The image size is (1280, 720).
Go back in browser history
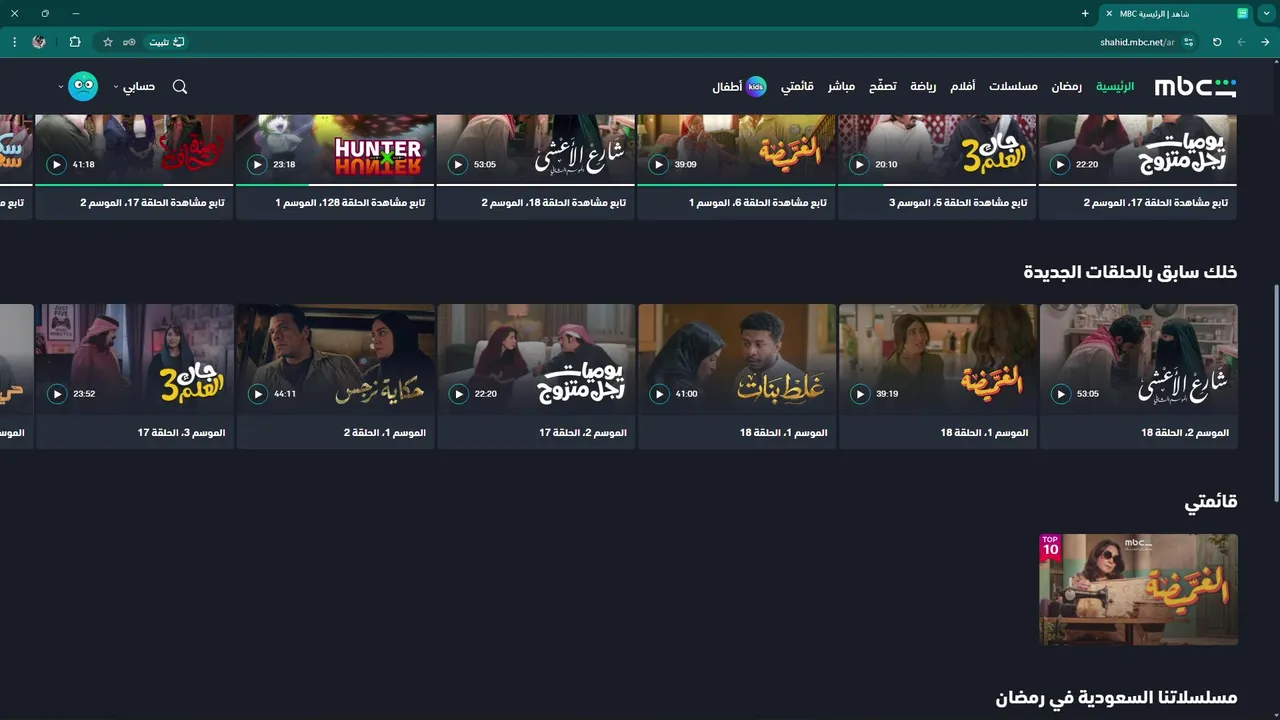coord(1265,42)
